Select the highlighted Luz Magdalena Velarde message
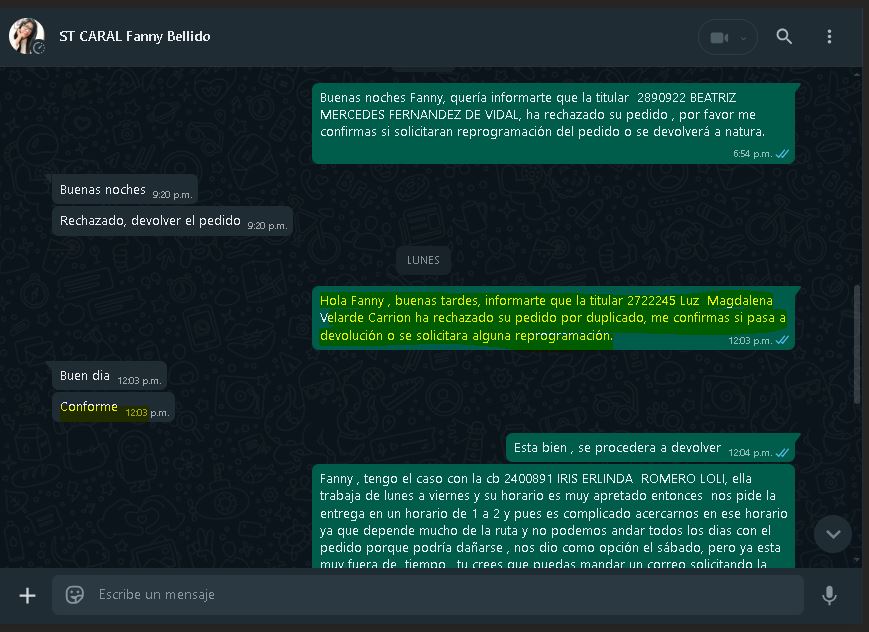869x632 pixels. coord(553,318)
